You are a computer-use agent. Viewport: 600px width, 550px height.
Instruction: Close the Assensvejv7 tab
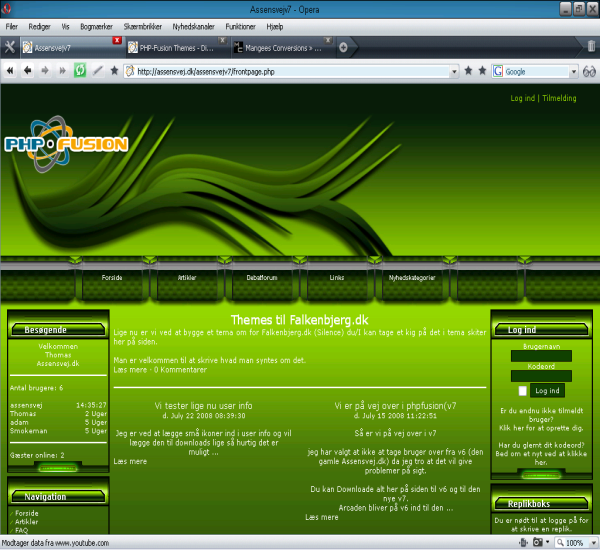point(117,40)
